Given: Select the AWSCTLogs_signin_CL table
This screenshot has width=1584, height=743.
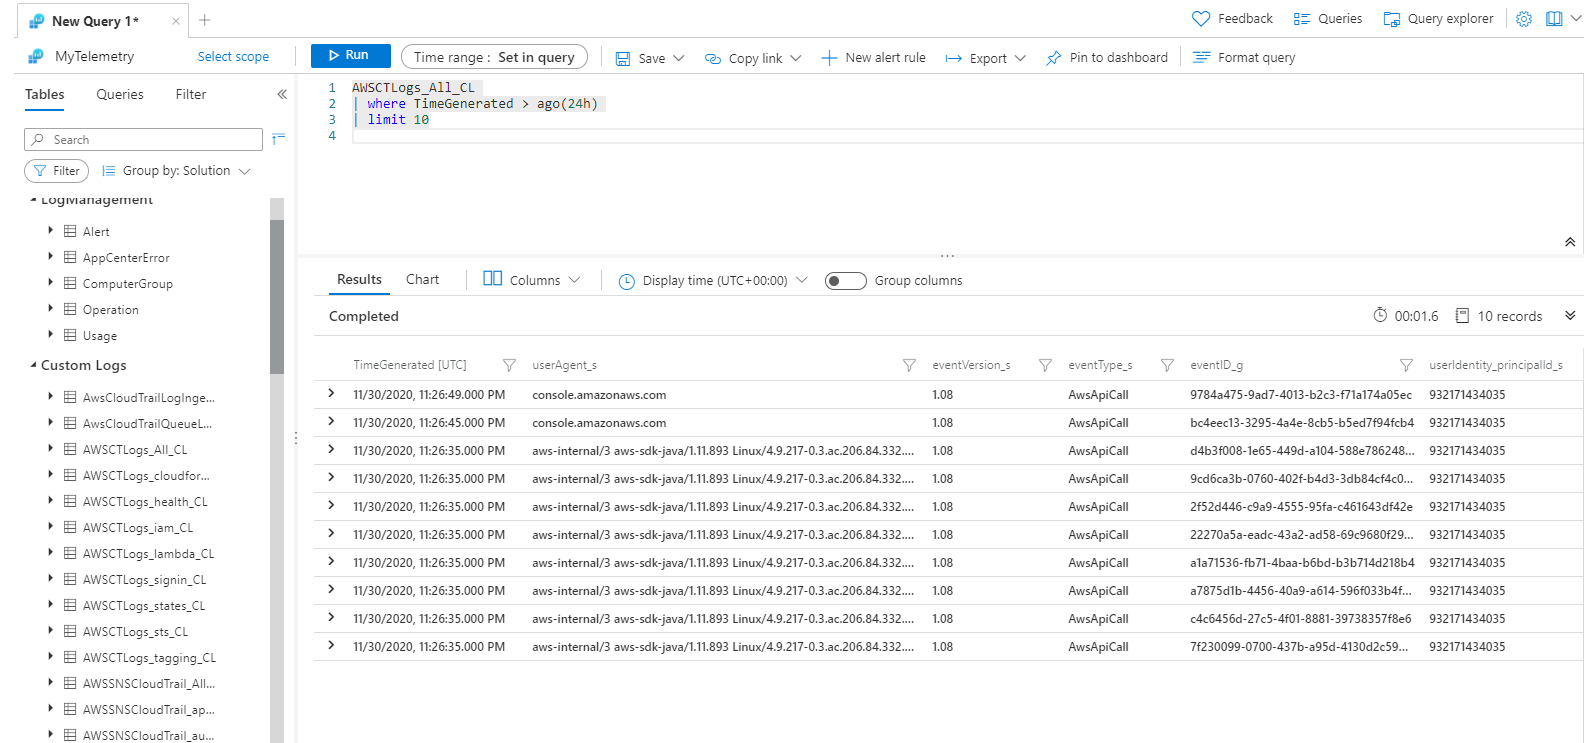Looking at the screenshot, I should (144, 580).
